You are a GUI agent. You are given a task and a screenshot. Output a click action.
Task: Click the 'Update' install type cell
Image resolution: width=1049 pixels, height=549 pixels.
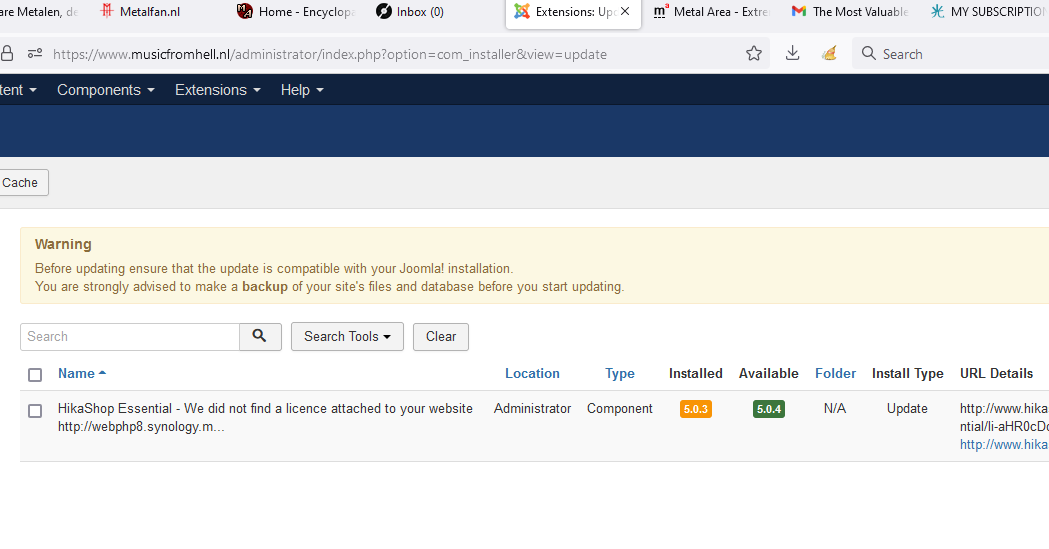click(x=907, y=408)
